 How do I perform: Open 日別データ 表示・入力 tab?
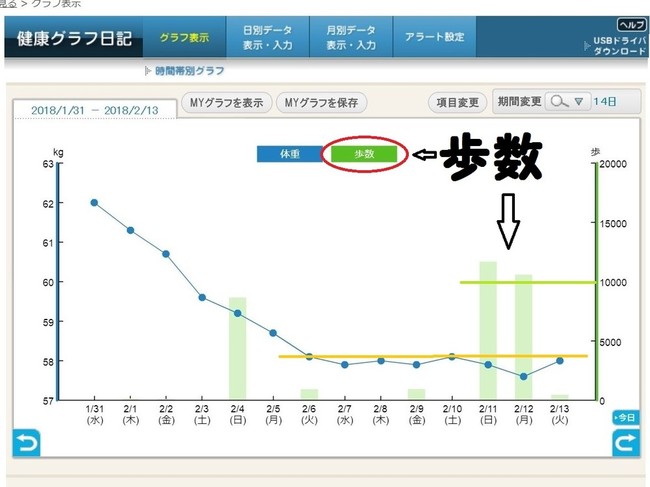pos(268,37)
